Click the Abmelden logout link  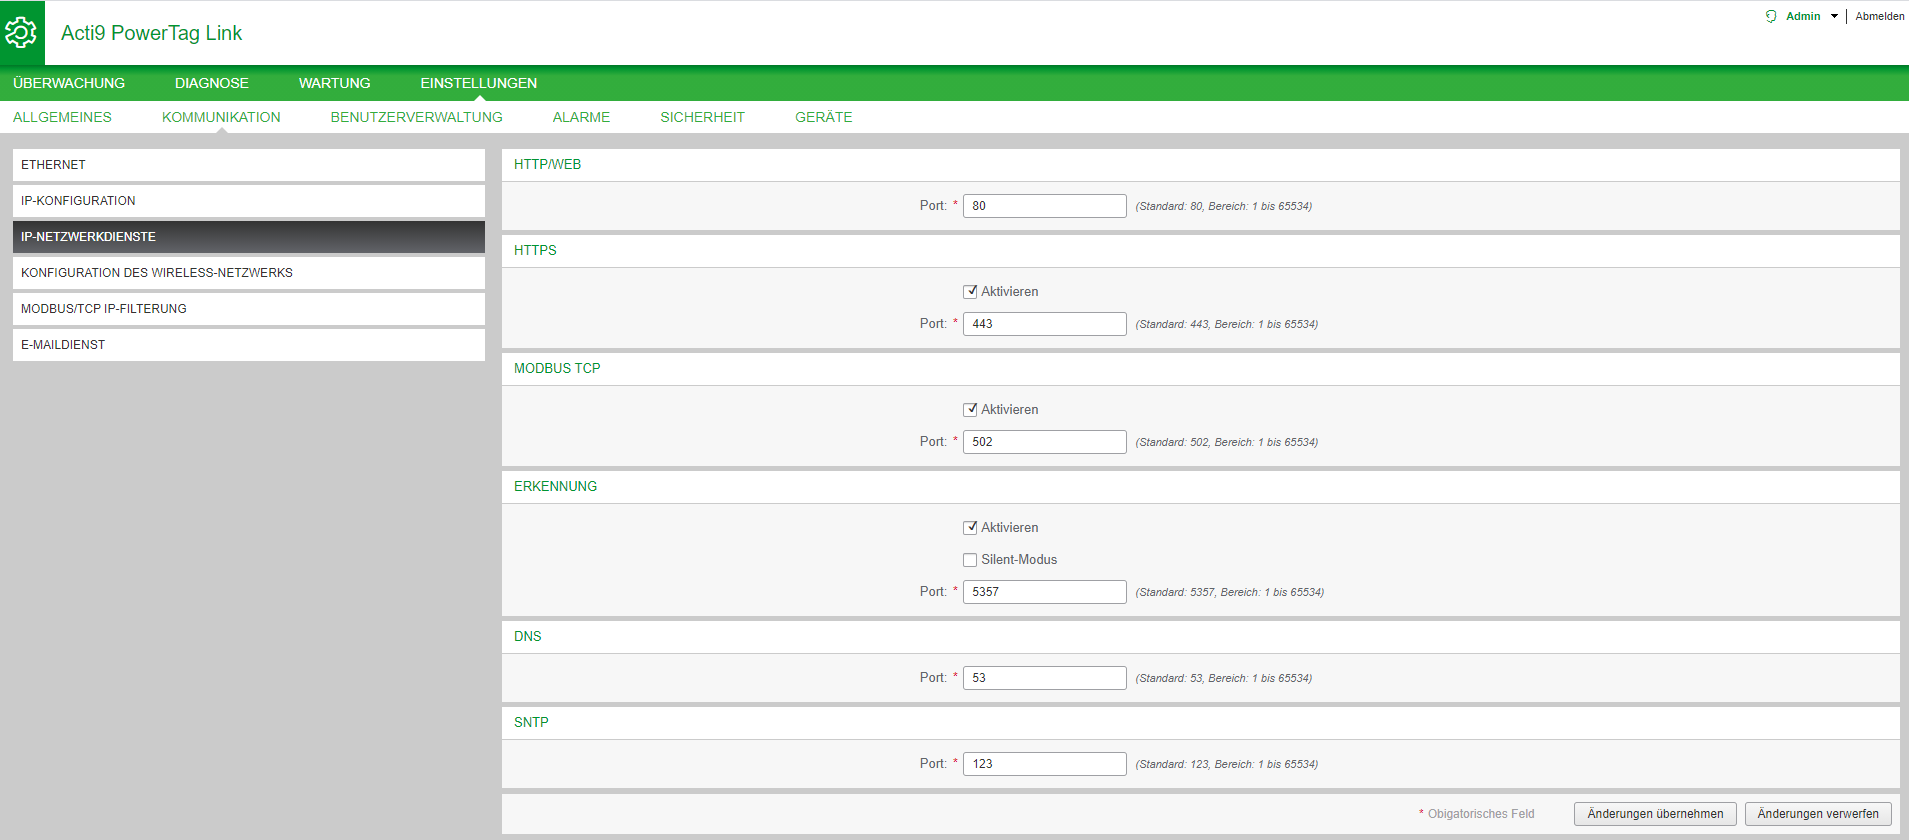(1880, 16)
